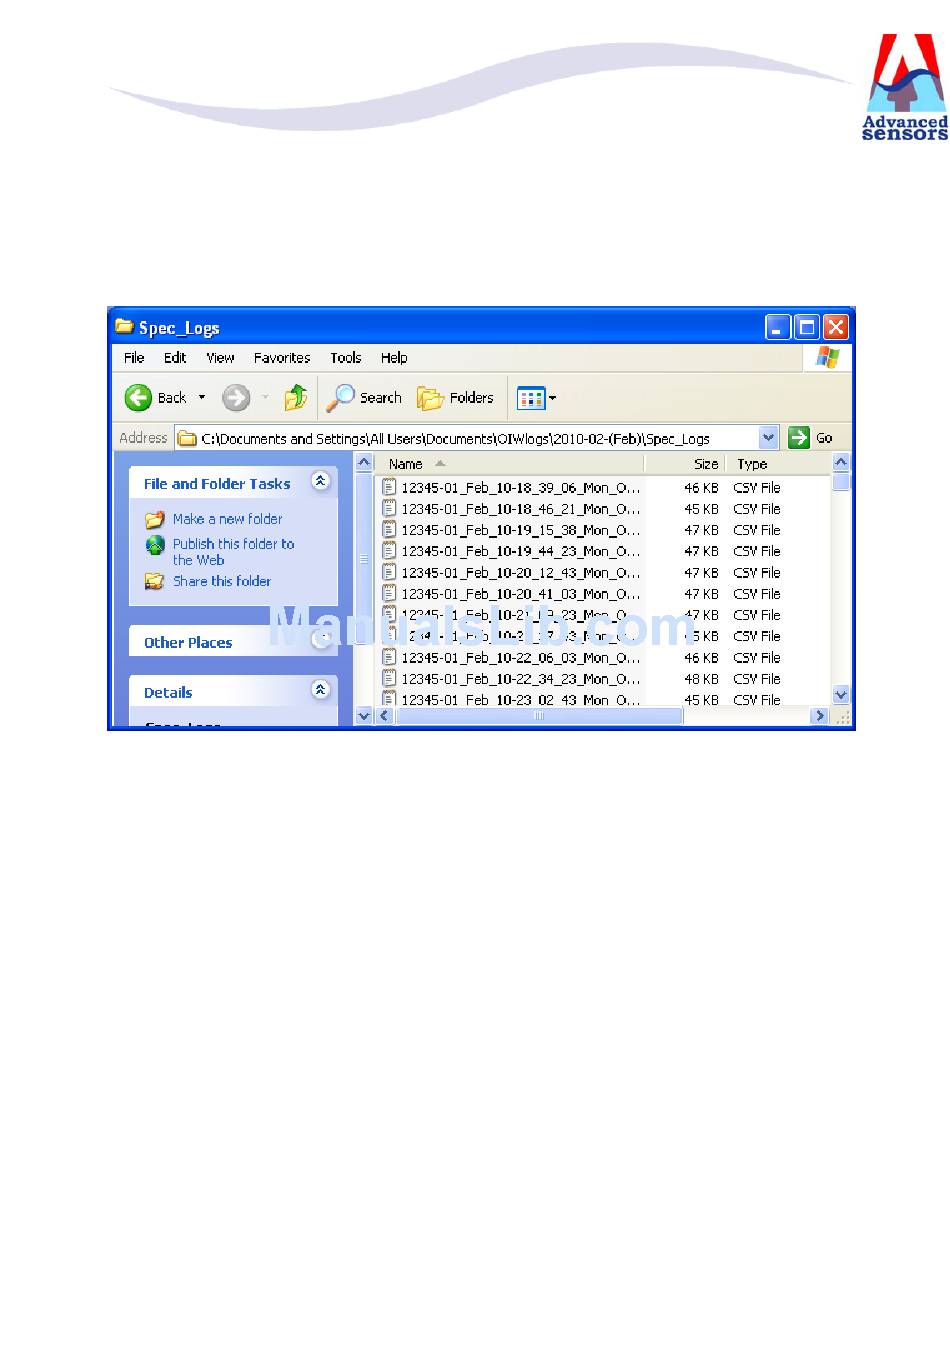Click the Forward arrow icon
The image size is (950, 1360).
click(236, 398)
